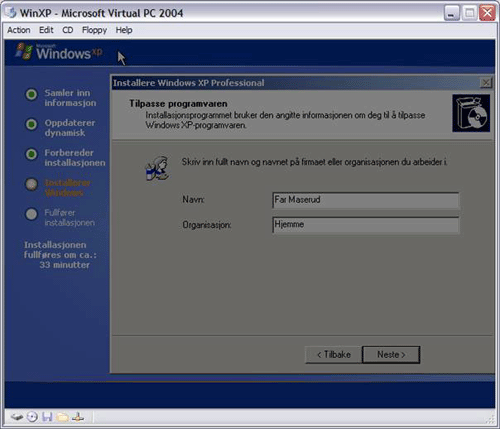The width and height of the screenshot is (500, 429).
Task: Click the Samler inn informasjon step bullet
Action: [31, 94]
